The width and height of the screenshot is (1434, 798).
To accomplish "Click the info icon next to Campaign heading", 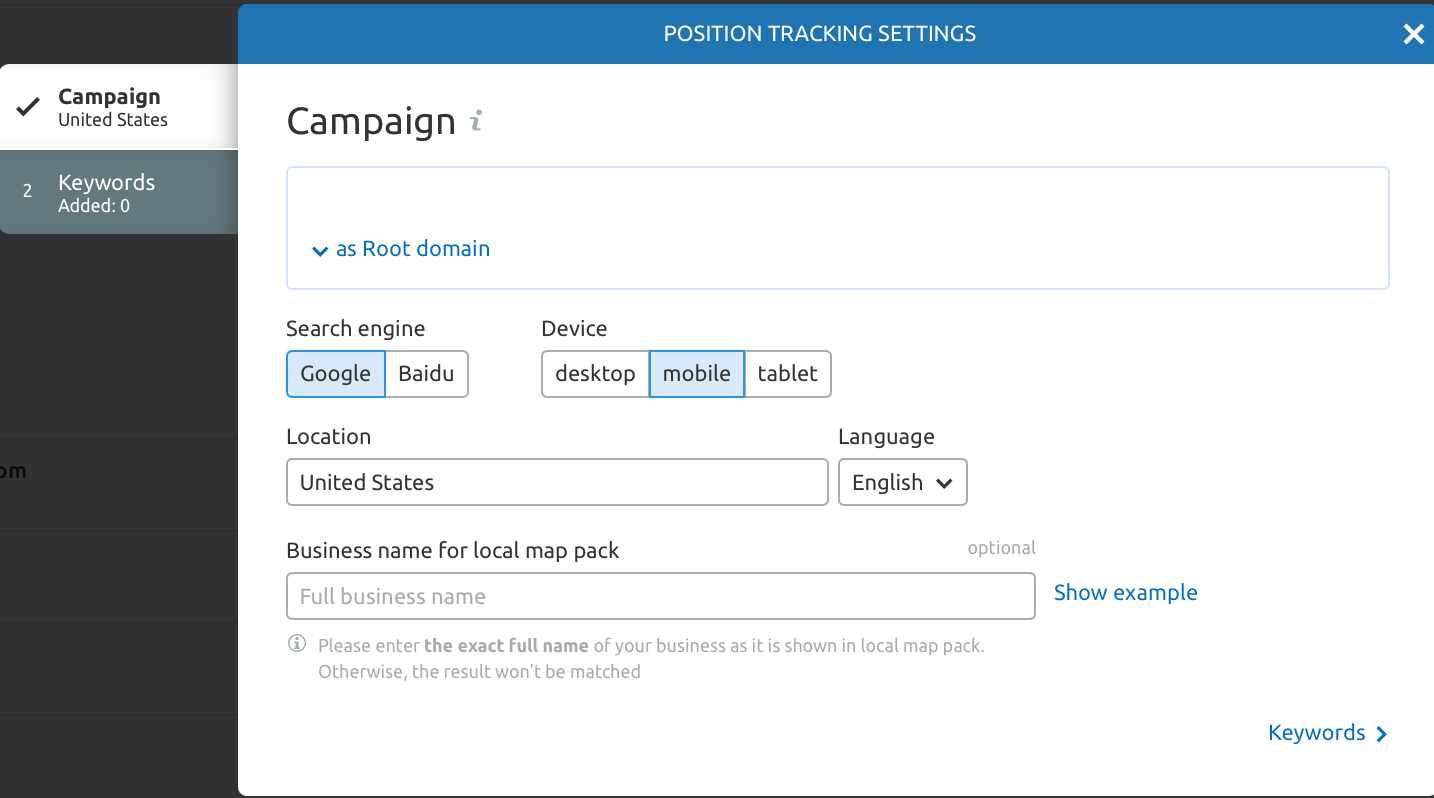I will [477, 122].
